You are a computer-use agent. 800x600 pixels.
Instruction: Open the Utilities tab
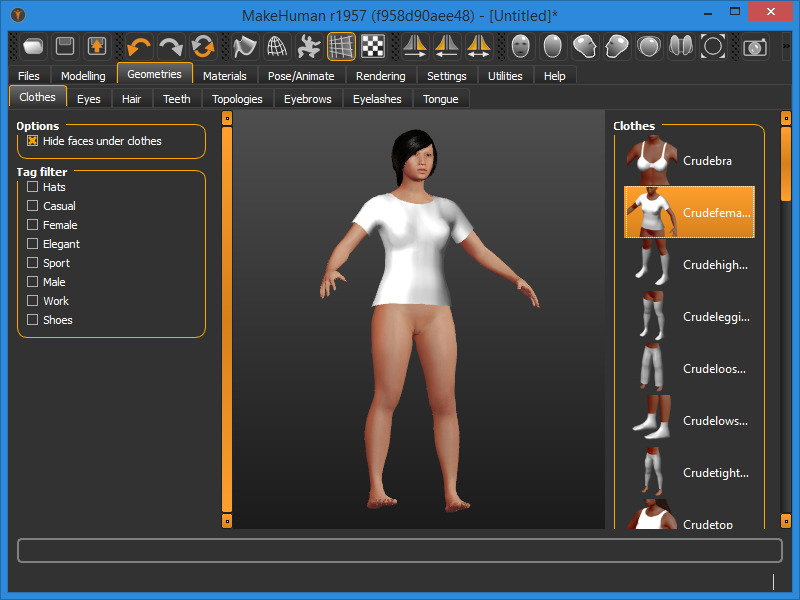(x=505, y=76)
